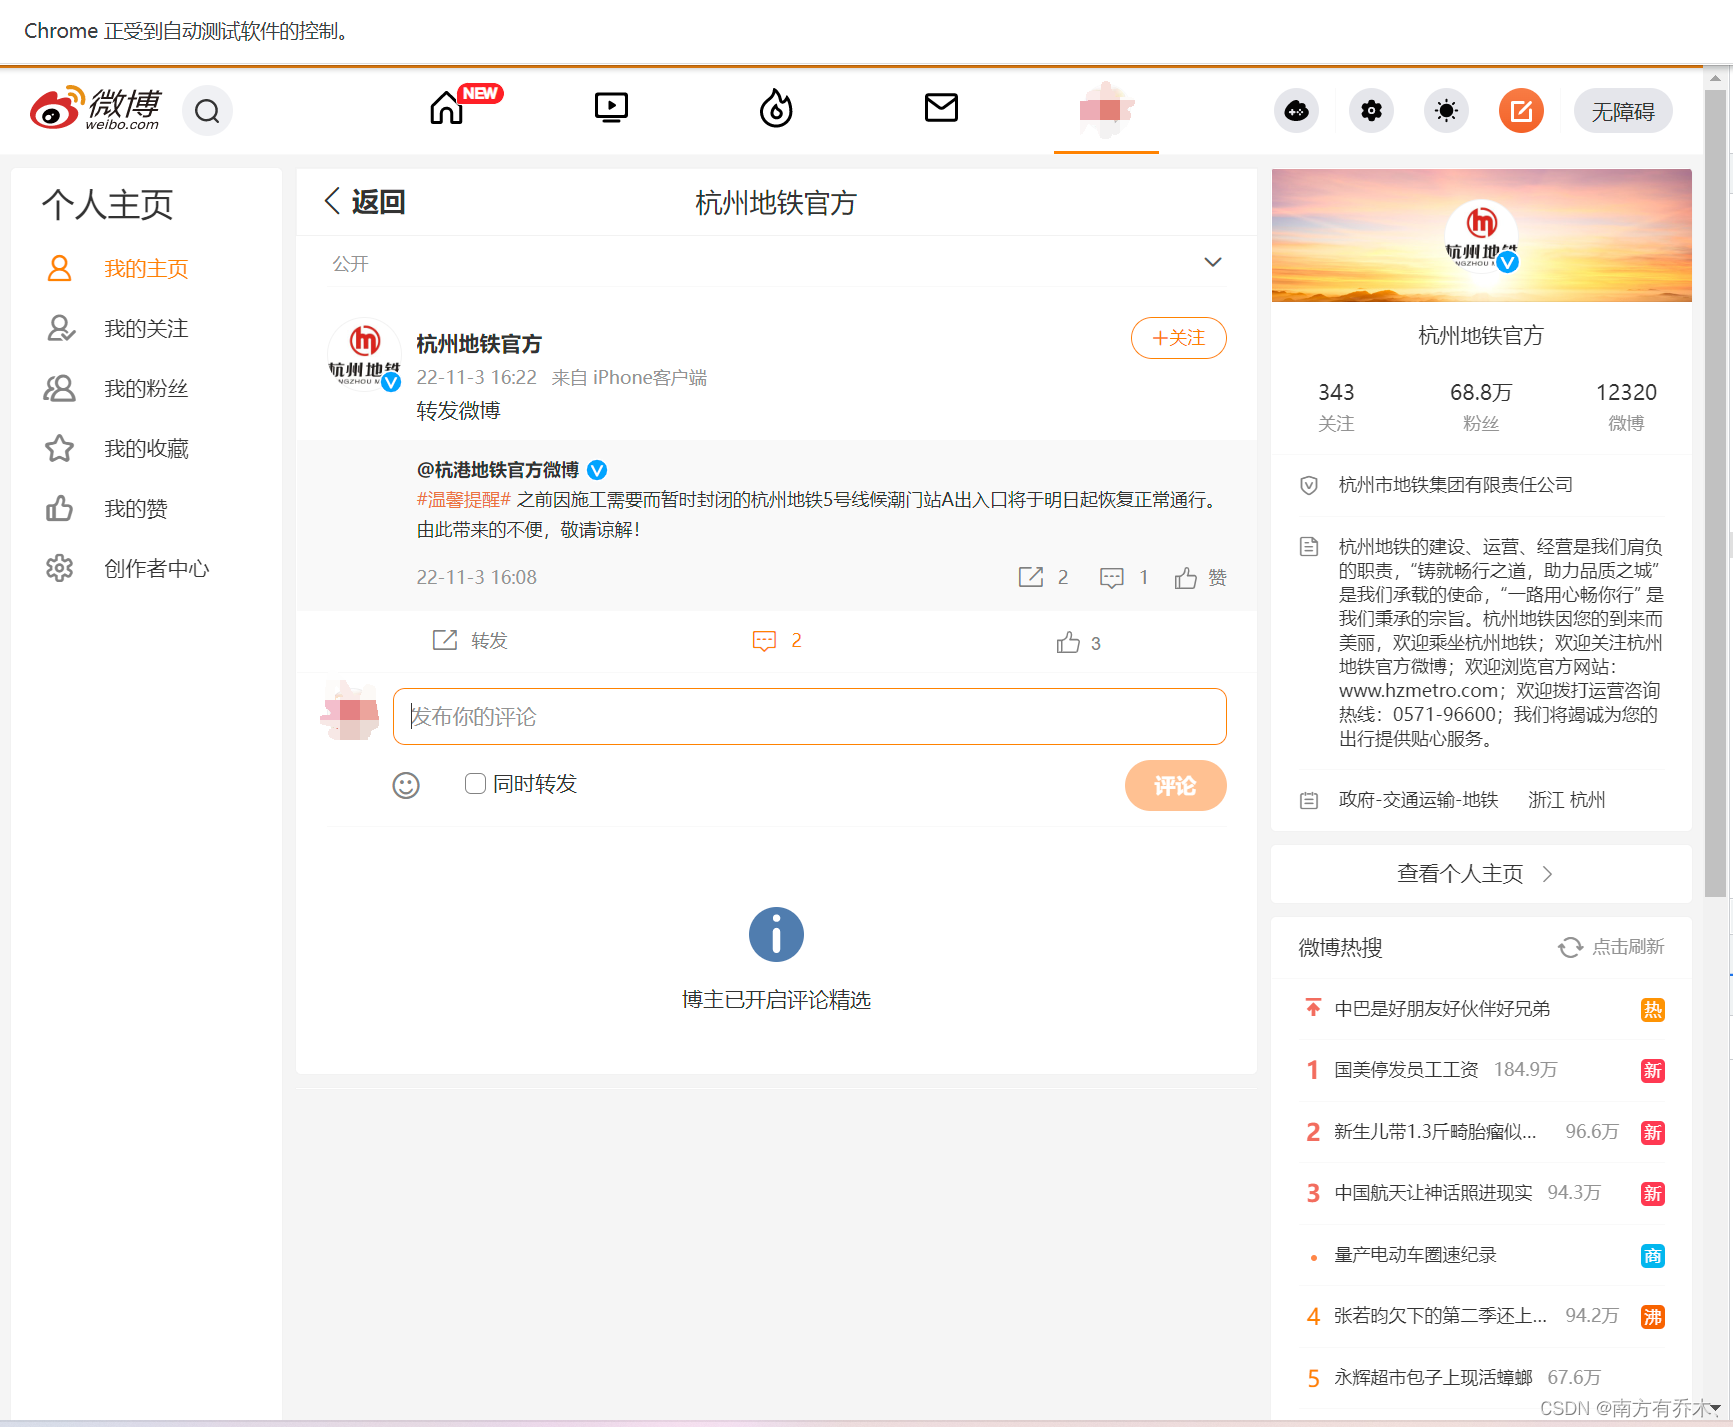The width and height of the screenshot is (1733, 1427).
Task: Select 我的赞 in sidebar
Action: tap(136, 508)
